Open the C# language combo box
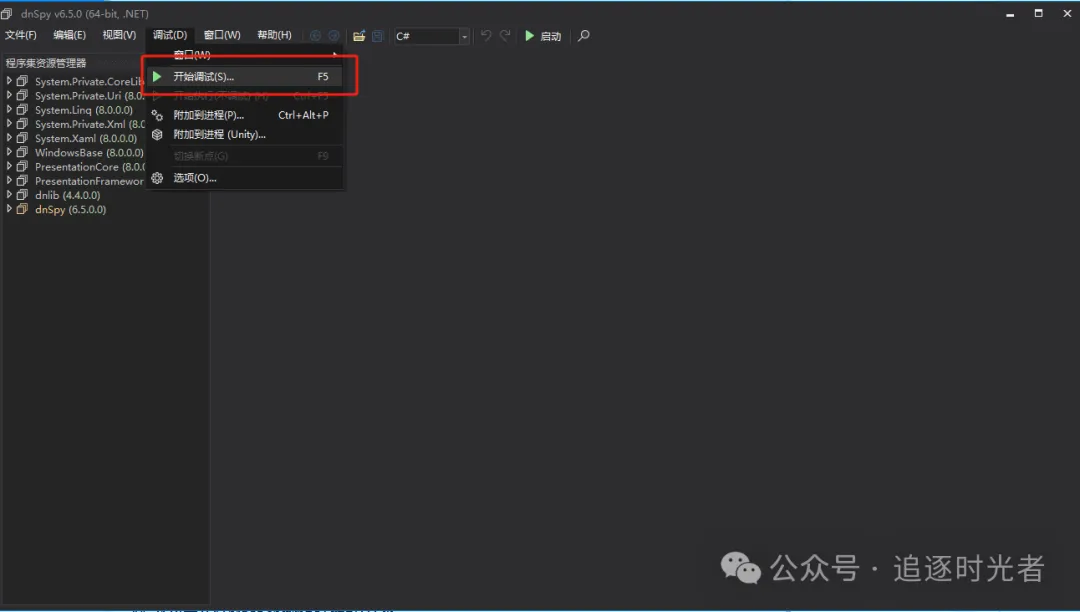 431,36
